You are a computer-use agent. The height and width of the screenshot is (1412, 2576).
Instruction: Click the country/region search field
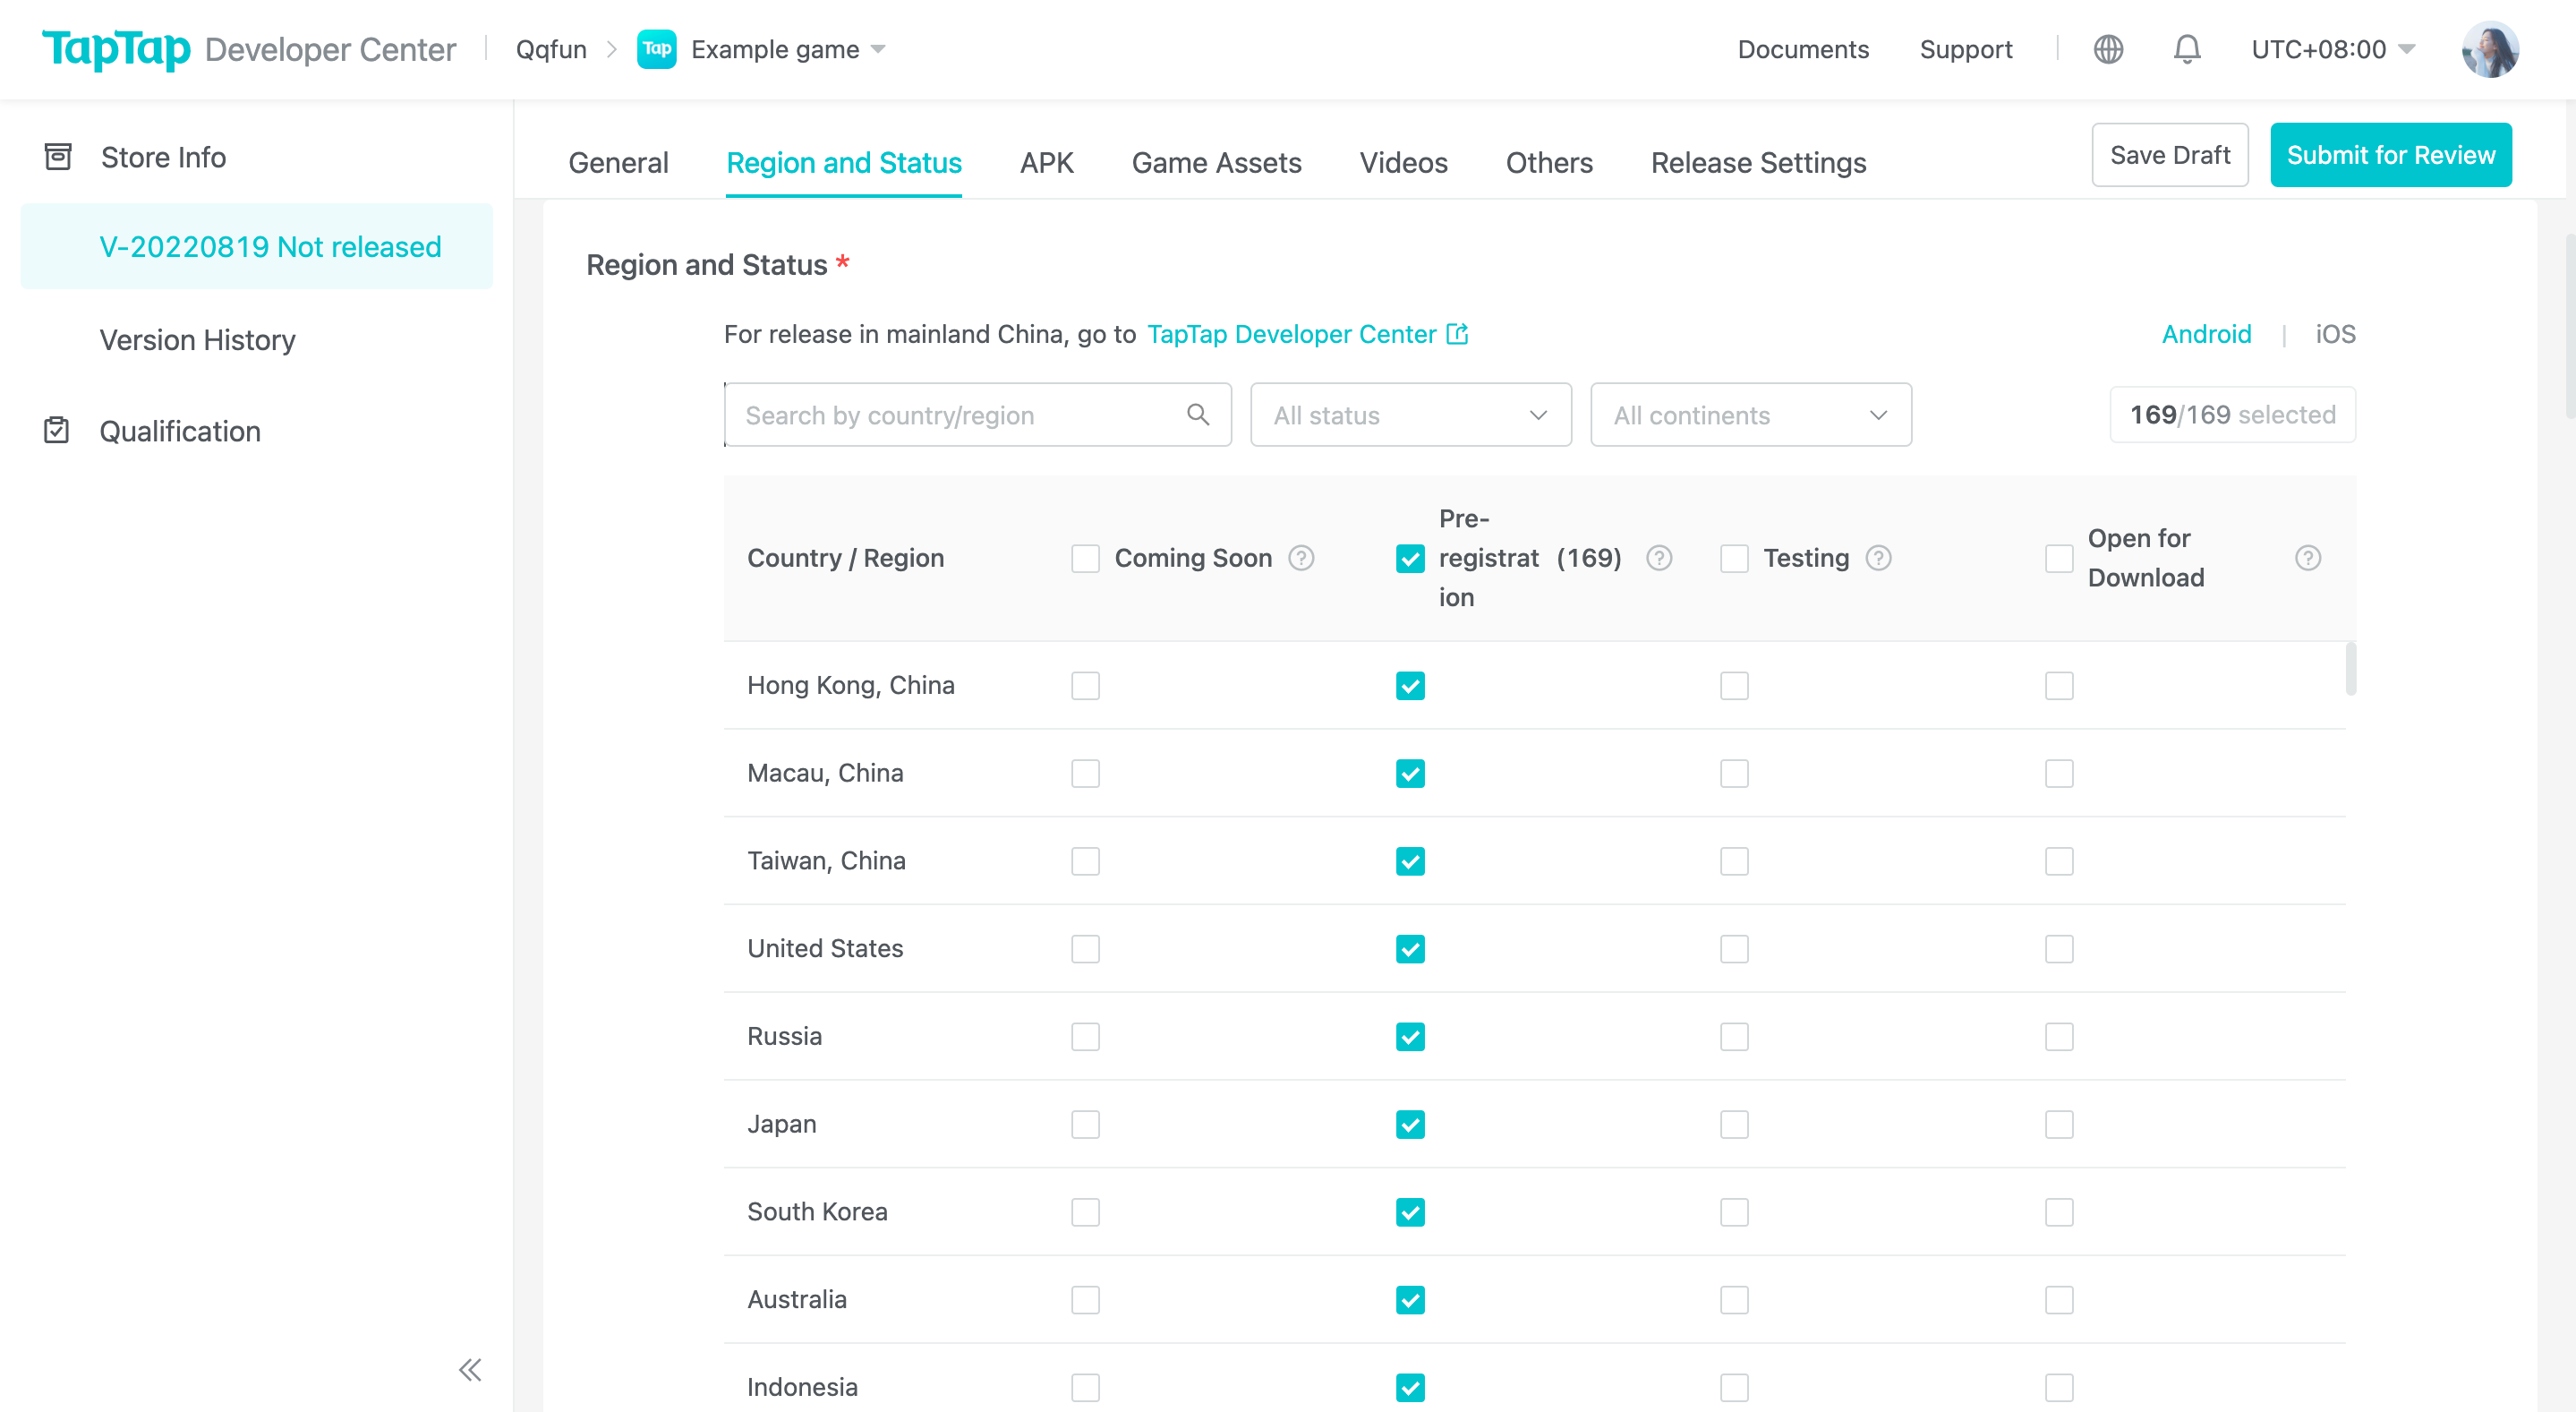coord(960,415)
